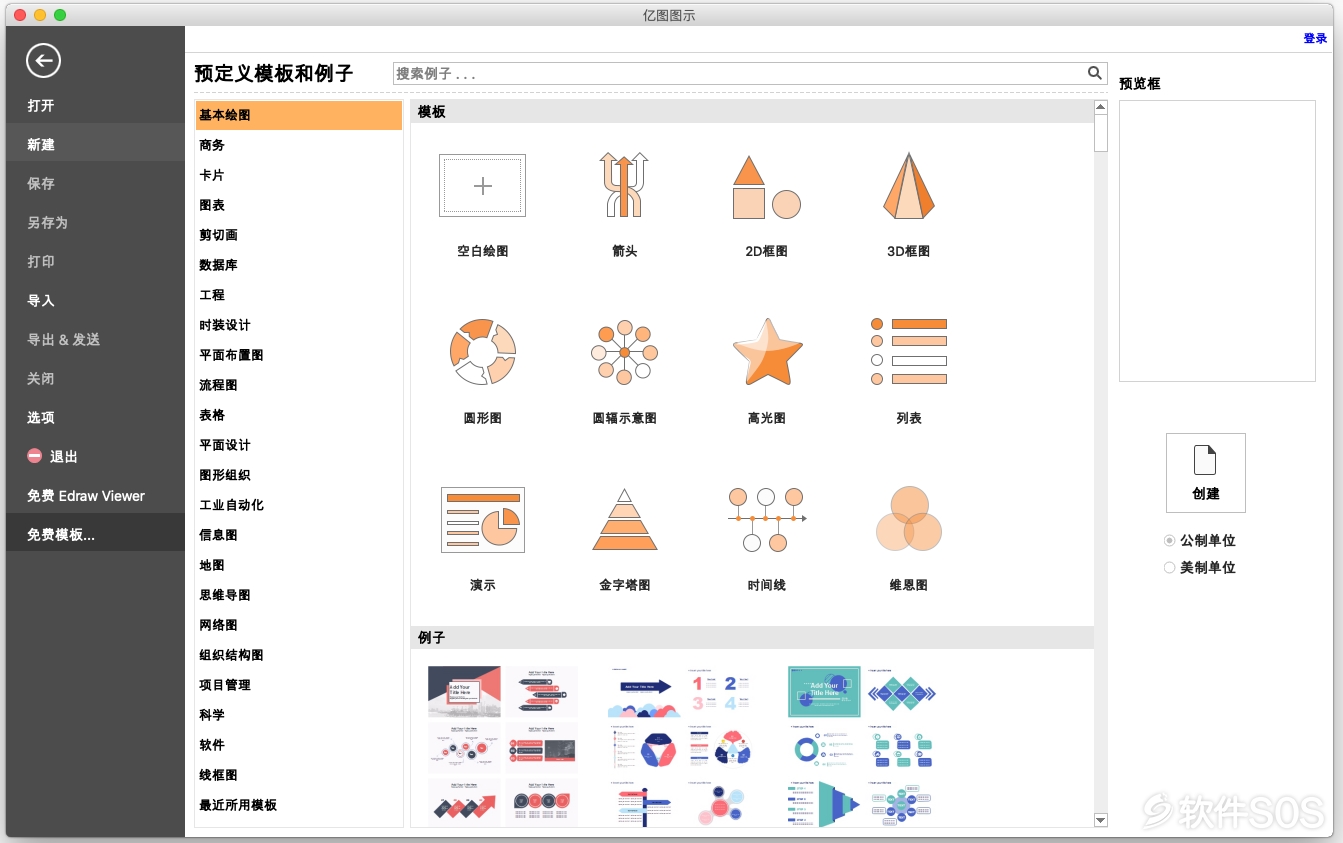Open the blue arrow numbers example thumbnail
This screenshot has height=843, width=1343.
680,745
